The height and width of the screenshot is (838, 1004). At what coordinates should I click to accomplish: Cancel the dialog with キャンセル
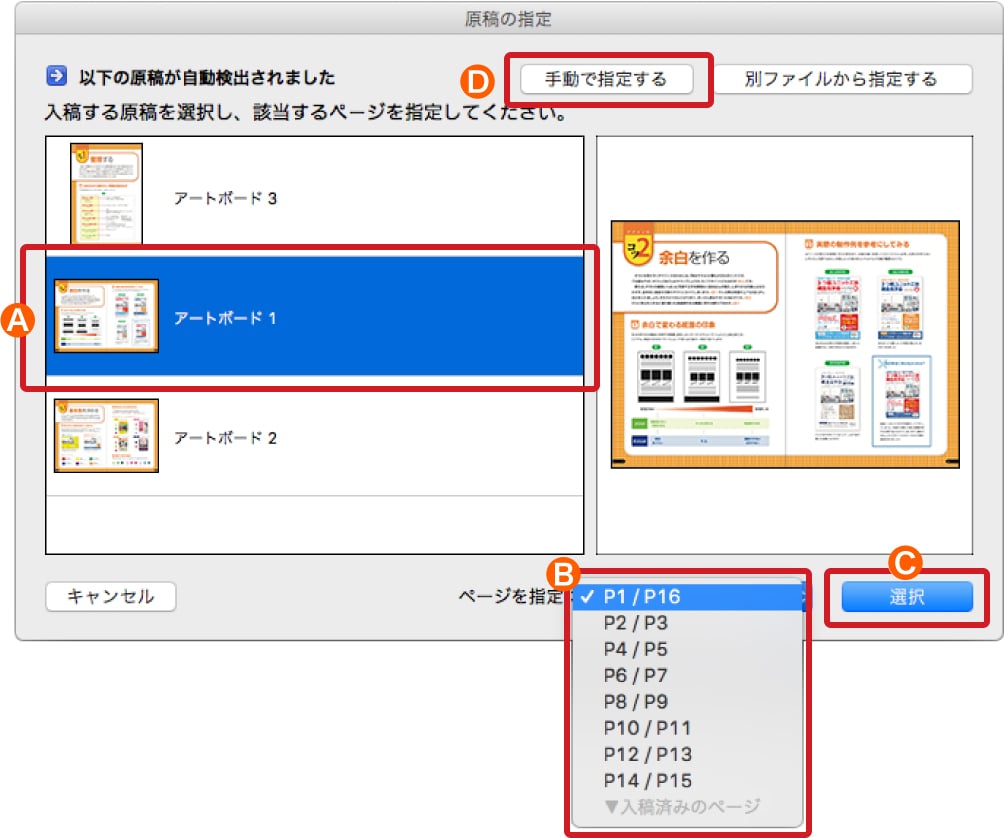pyautogui.click(x=111, y=597)
